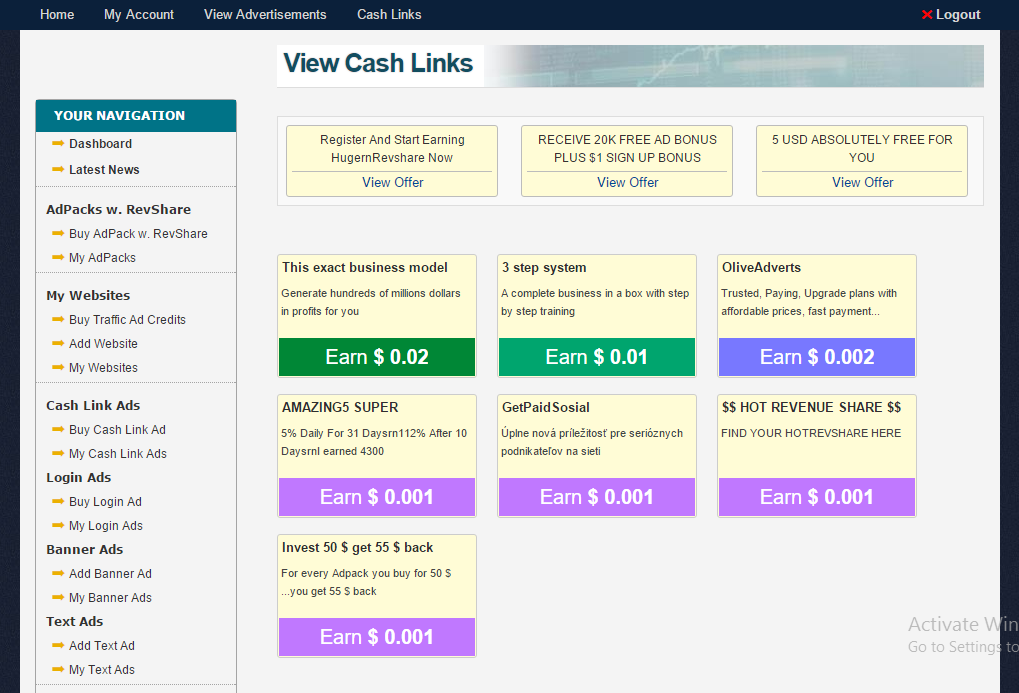
Task: Click the arrow icon beside Add Banner Ad
Action: coord(58,573)
